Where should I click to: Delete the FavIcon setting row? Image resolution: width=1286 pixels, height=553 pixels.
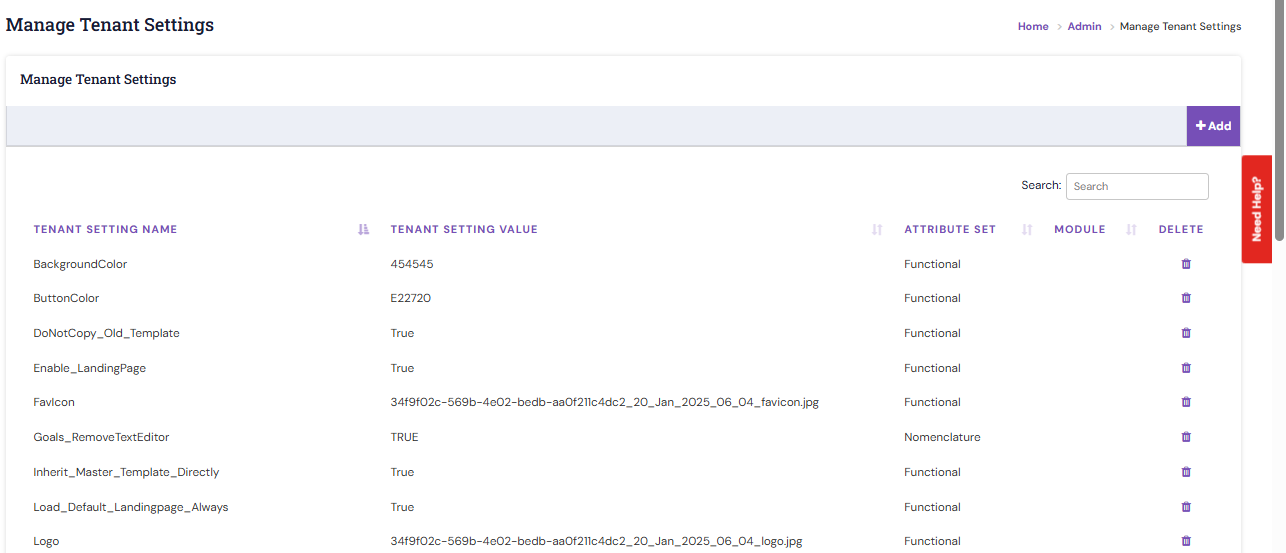pos(1186,402)
